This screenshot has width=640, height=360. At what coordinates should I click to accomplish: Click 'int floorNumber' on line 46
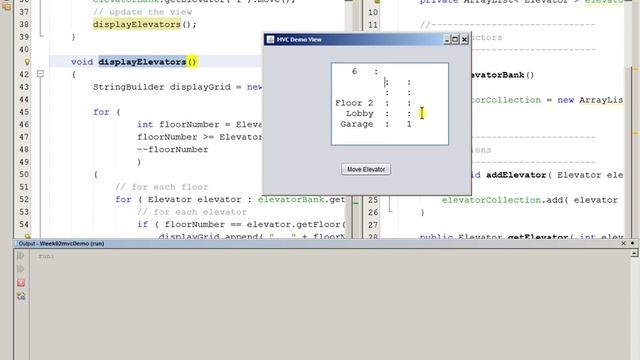click(x=178, y=124)
